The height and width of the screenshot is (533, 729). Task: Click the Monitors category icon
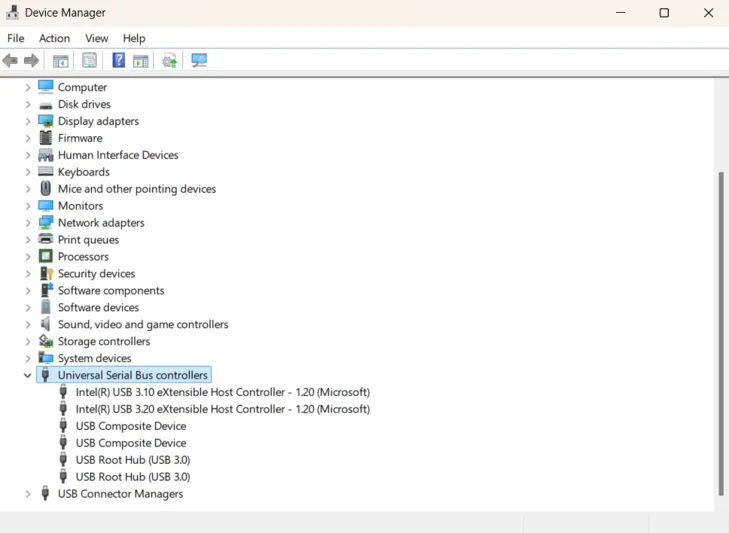pyautogui.click(x=46, y=206)
